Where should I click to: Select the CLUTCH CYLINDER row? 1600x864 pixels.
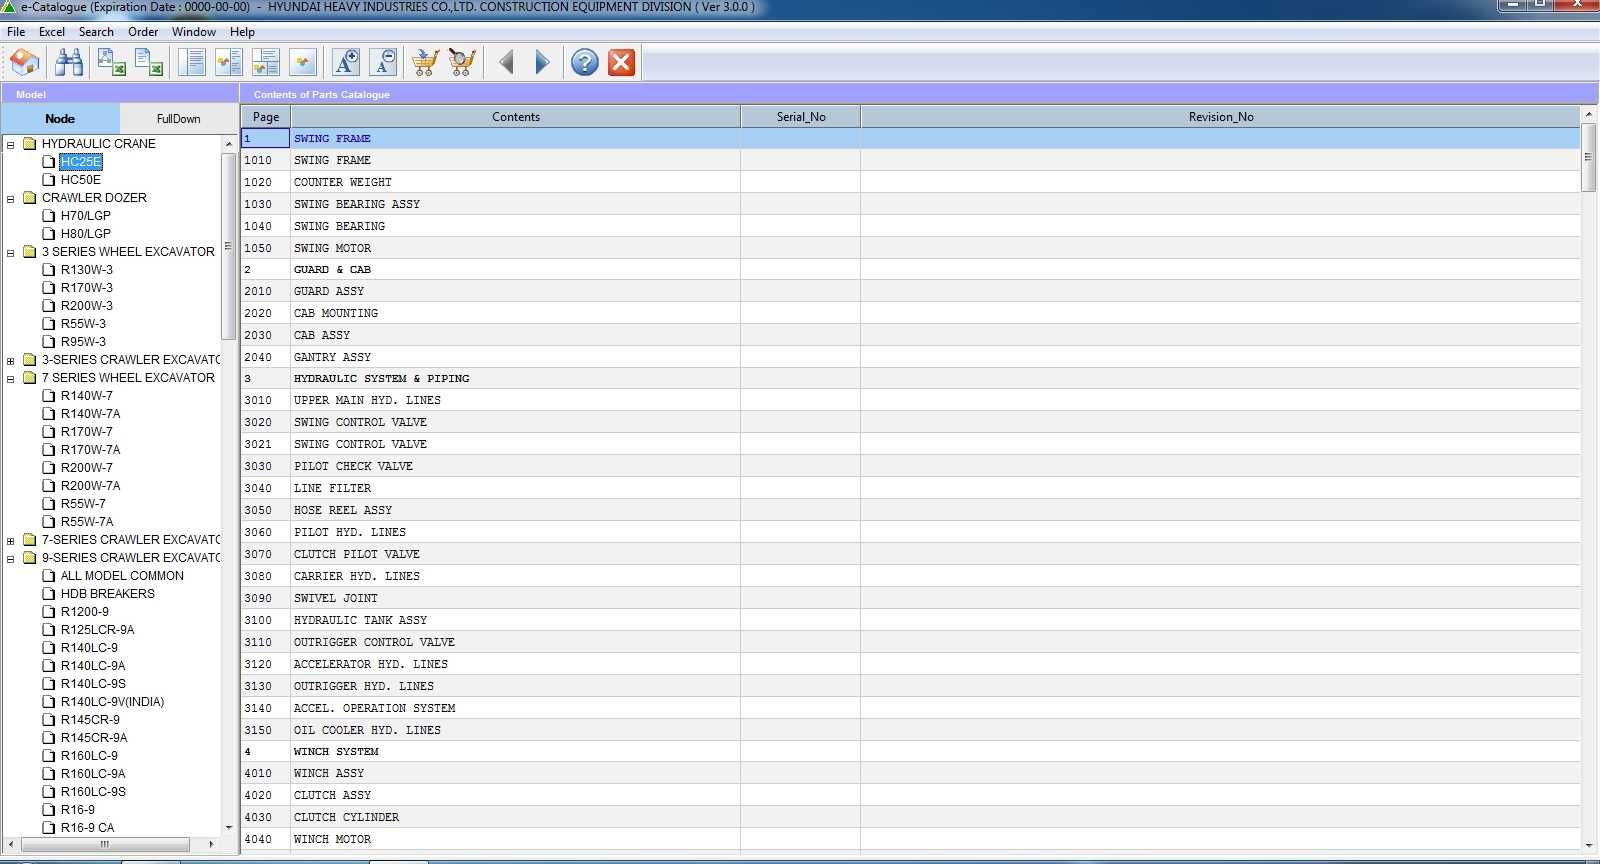click(x=911, y=817)
